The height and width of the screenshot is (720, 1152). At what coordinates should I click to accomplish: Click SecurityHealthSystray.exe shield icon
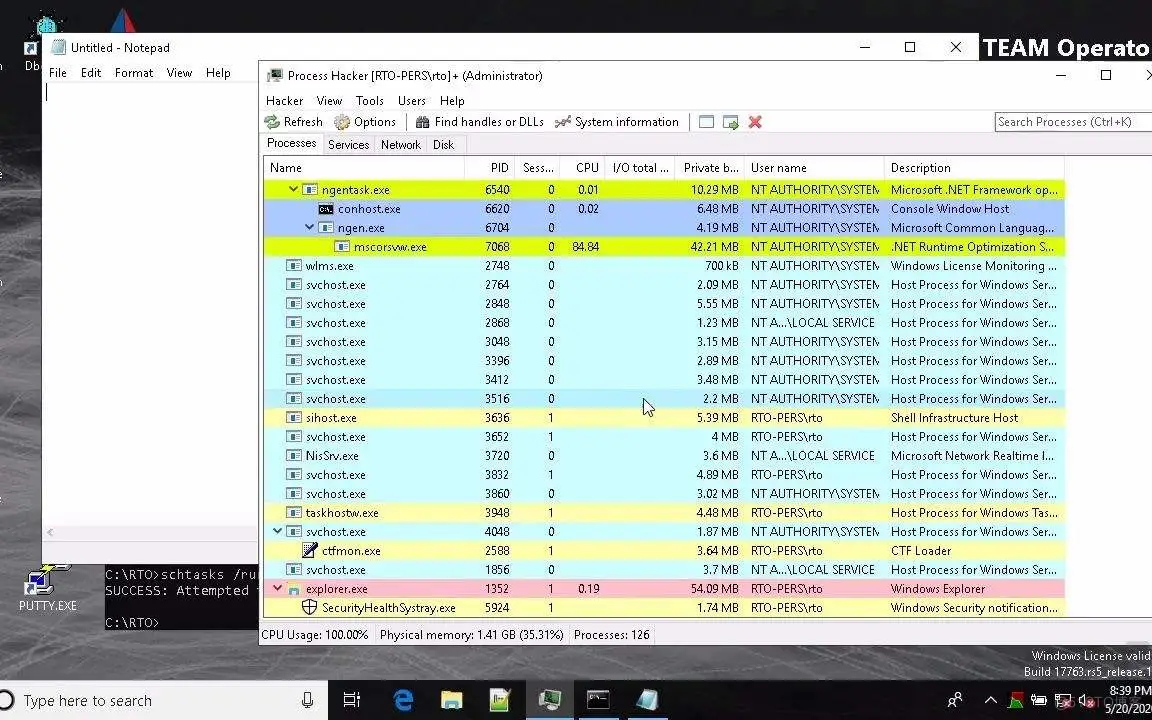click(x=309, y=608)
